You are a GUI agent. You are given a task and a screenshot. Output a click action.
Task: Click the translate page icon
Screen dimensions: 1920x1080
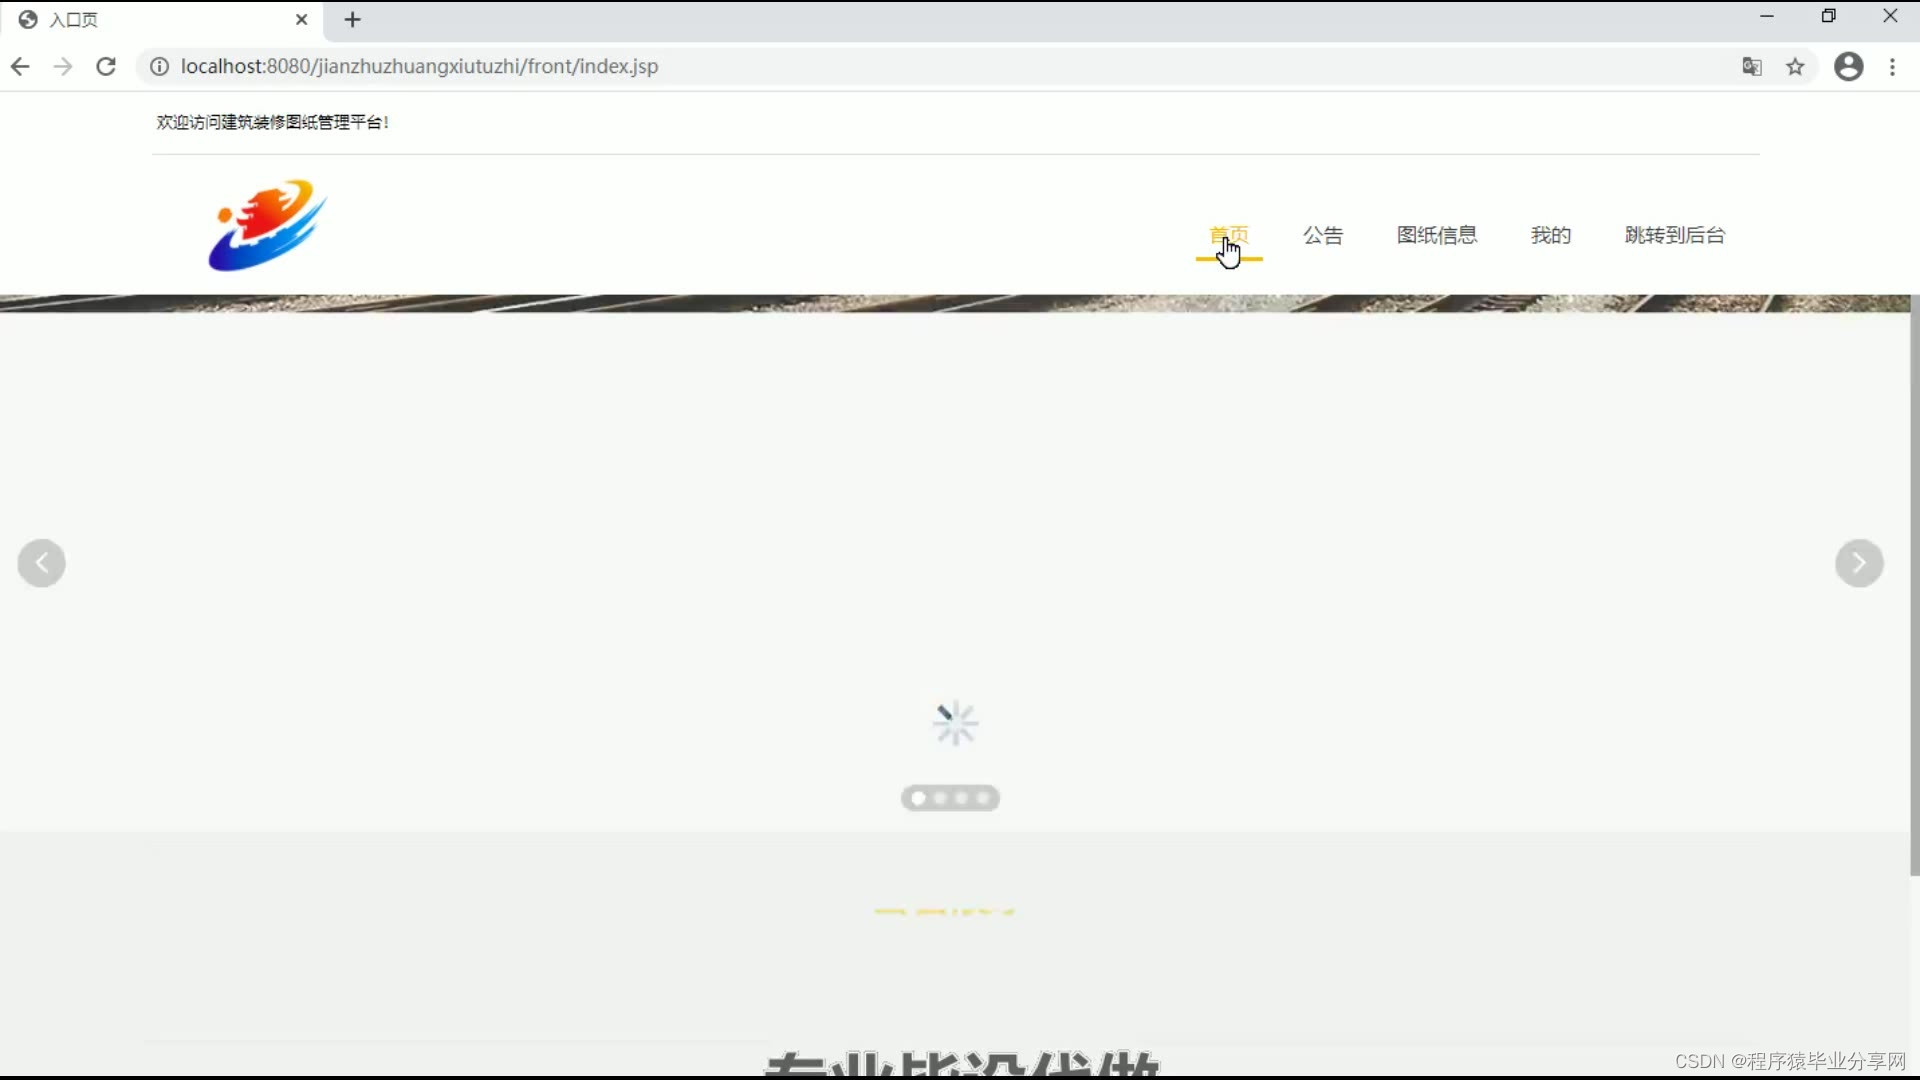tap(1752, 67)
